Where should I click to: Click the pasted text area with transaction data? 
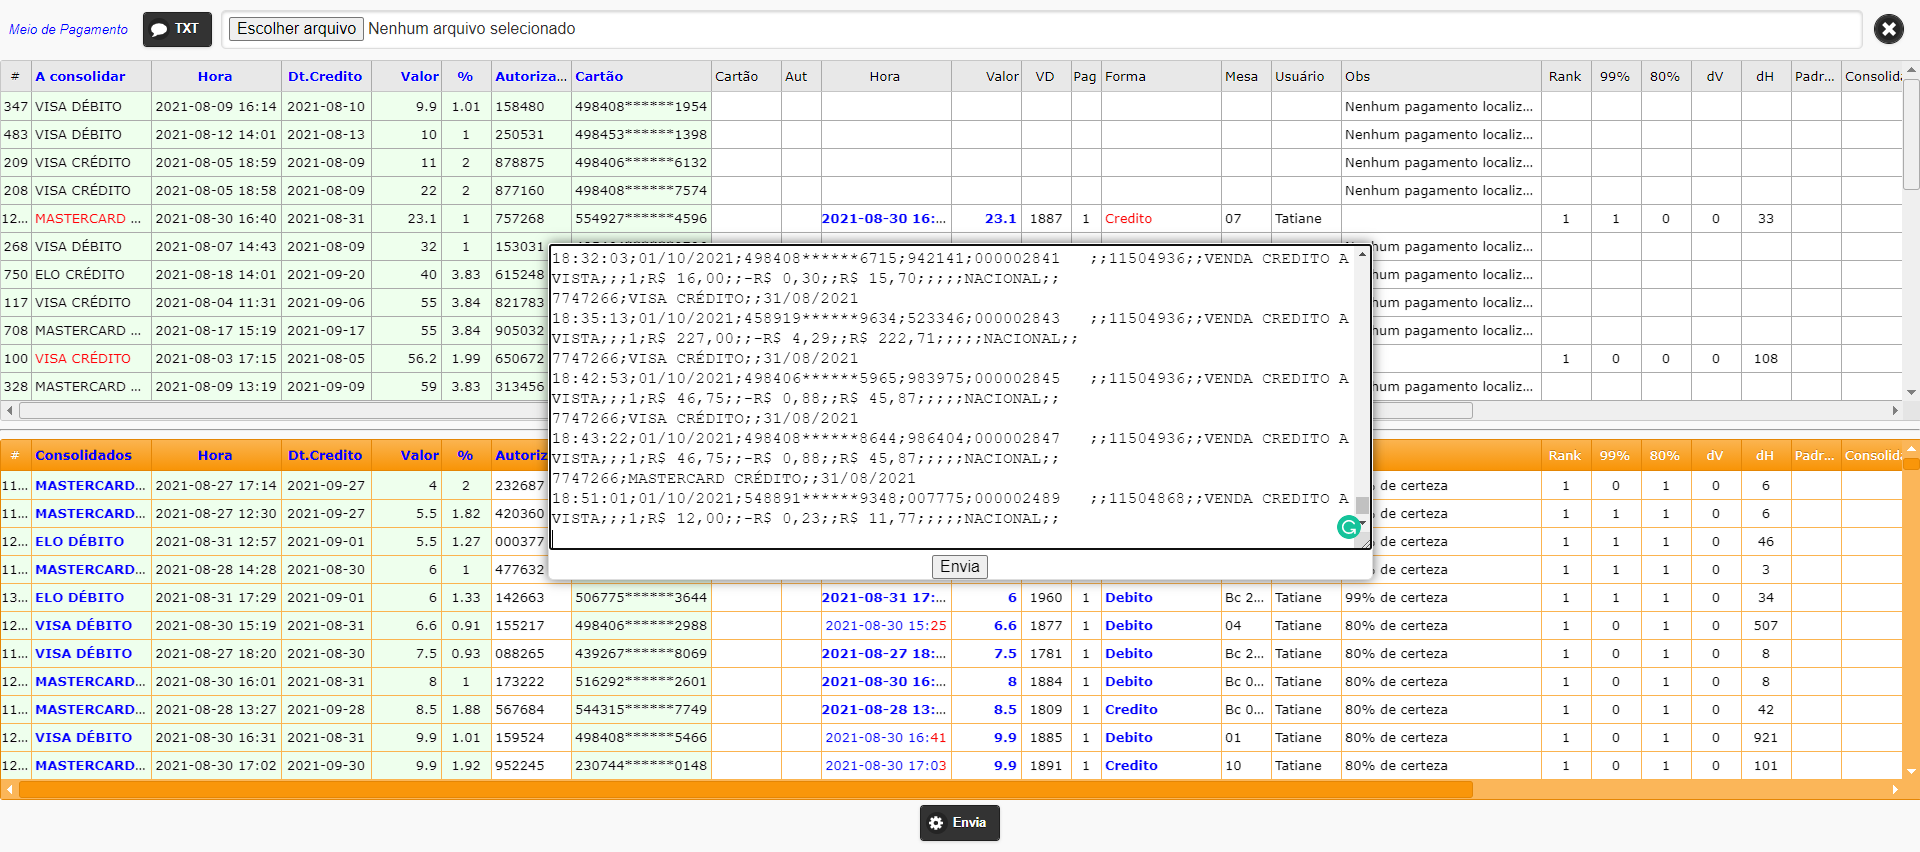coord(953,398)
